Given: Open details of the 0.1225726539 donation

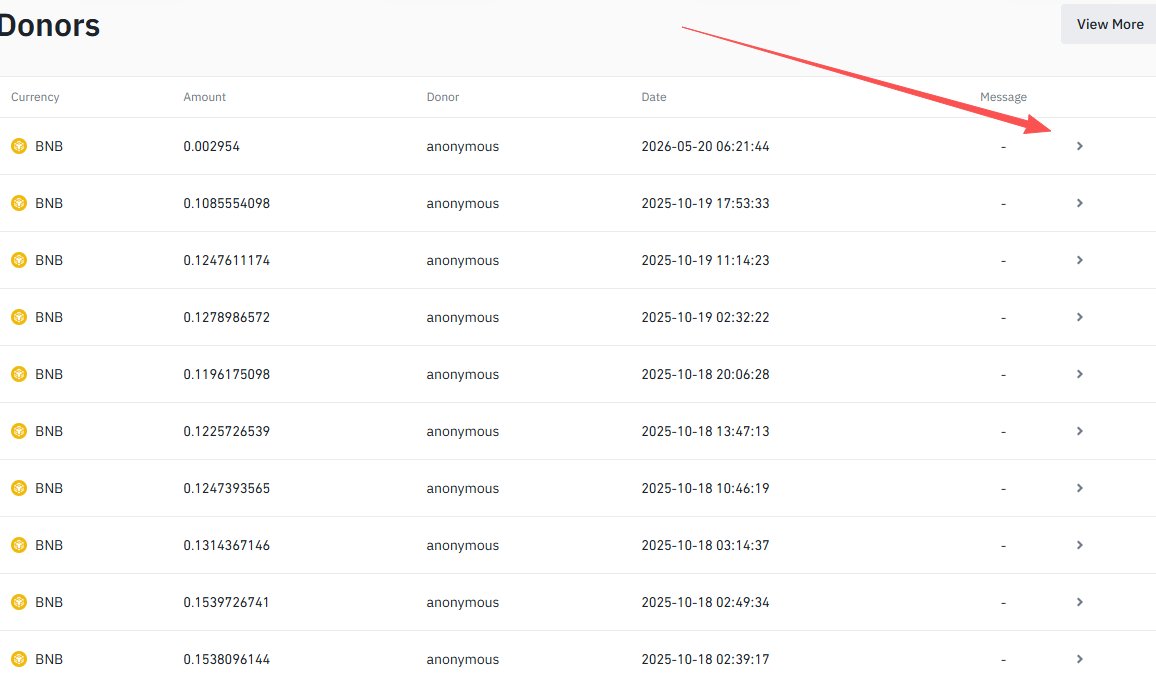Looking at the screenshot, I should (1079, 431).
